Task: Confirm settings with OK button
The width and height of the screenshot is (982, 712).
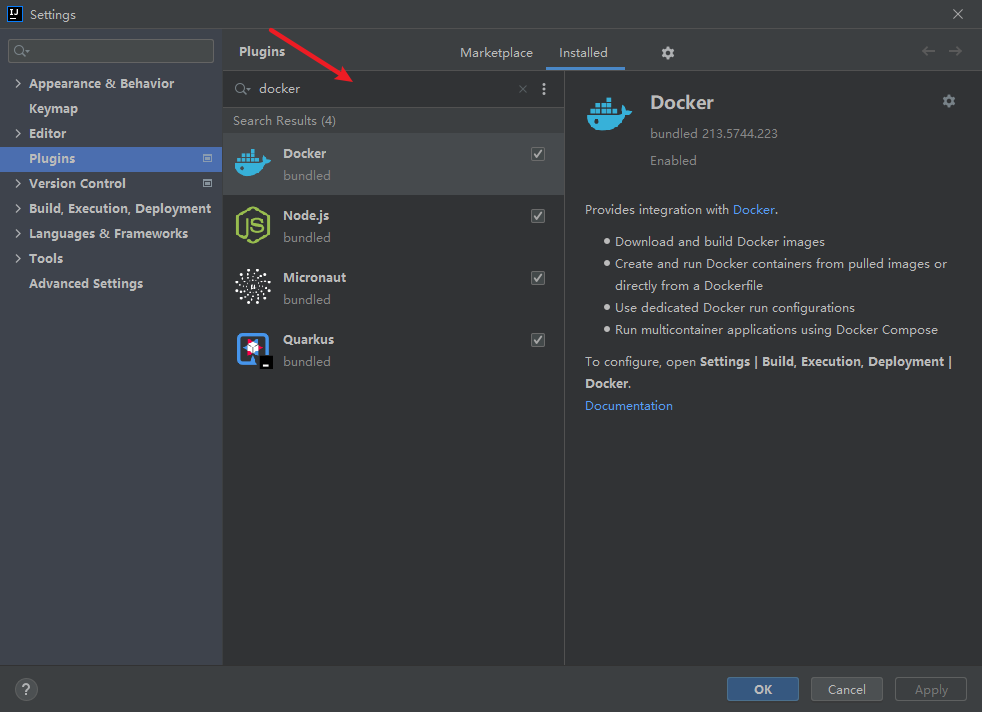Action: click(762, 689)
